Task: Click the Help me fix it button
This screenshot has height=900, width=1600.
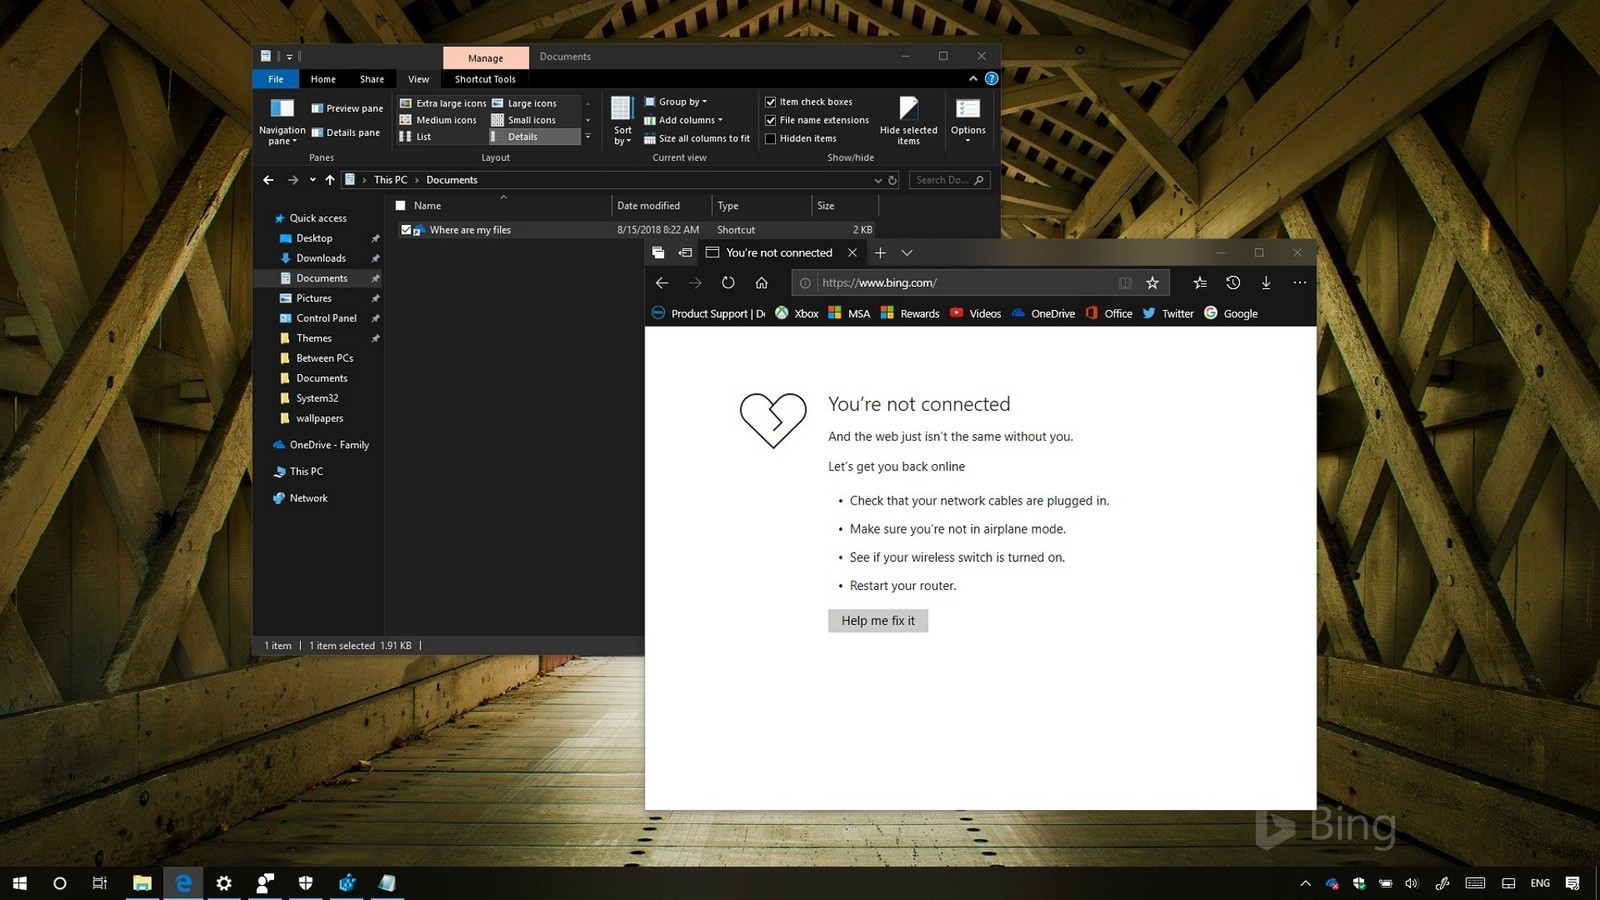Action: coord(878,621)
